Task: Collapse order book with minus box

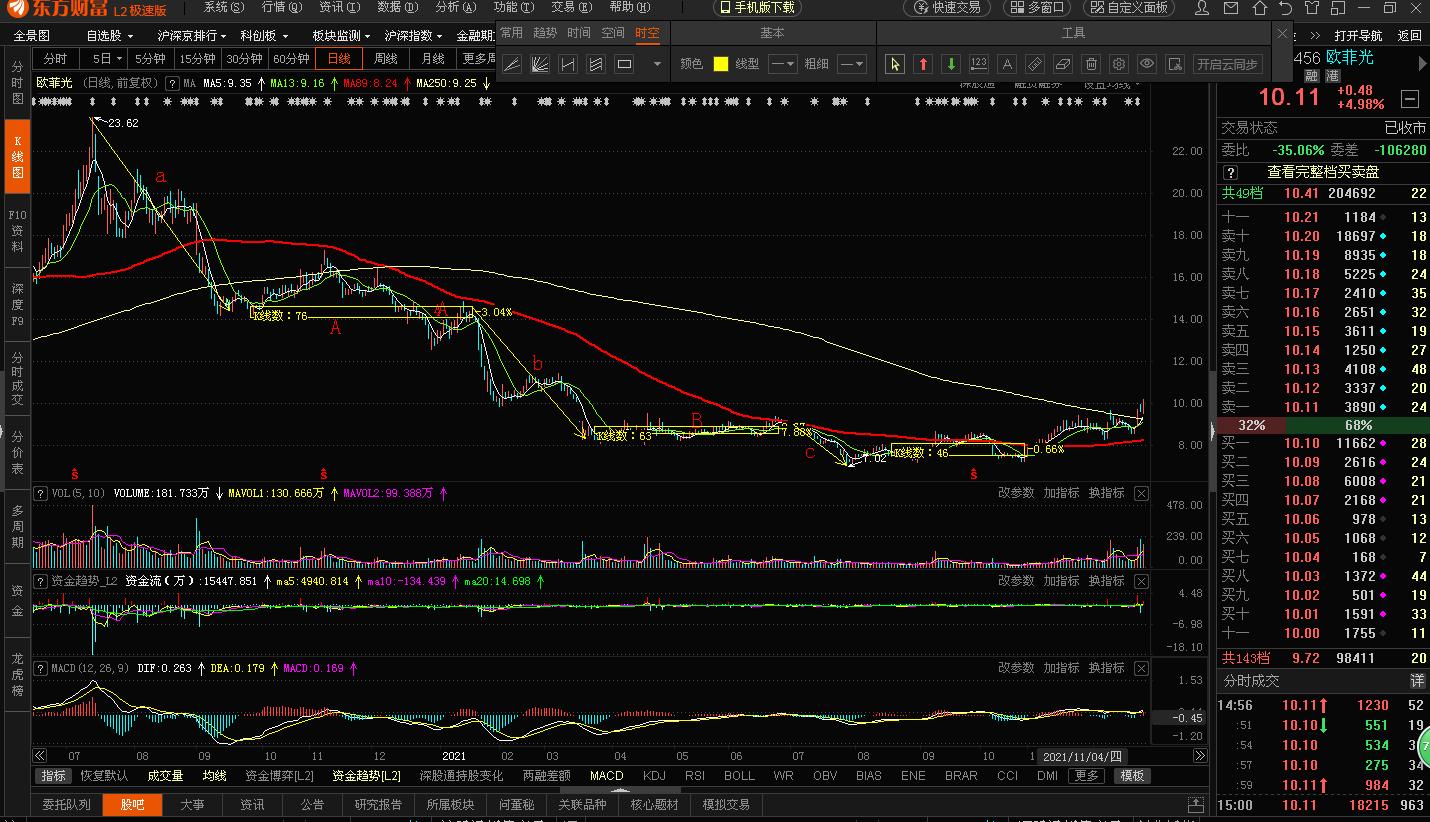Action: tap(1410, 98)
